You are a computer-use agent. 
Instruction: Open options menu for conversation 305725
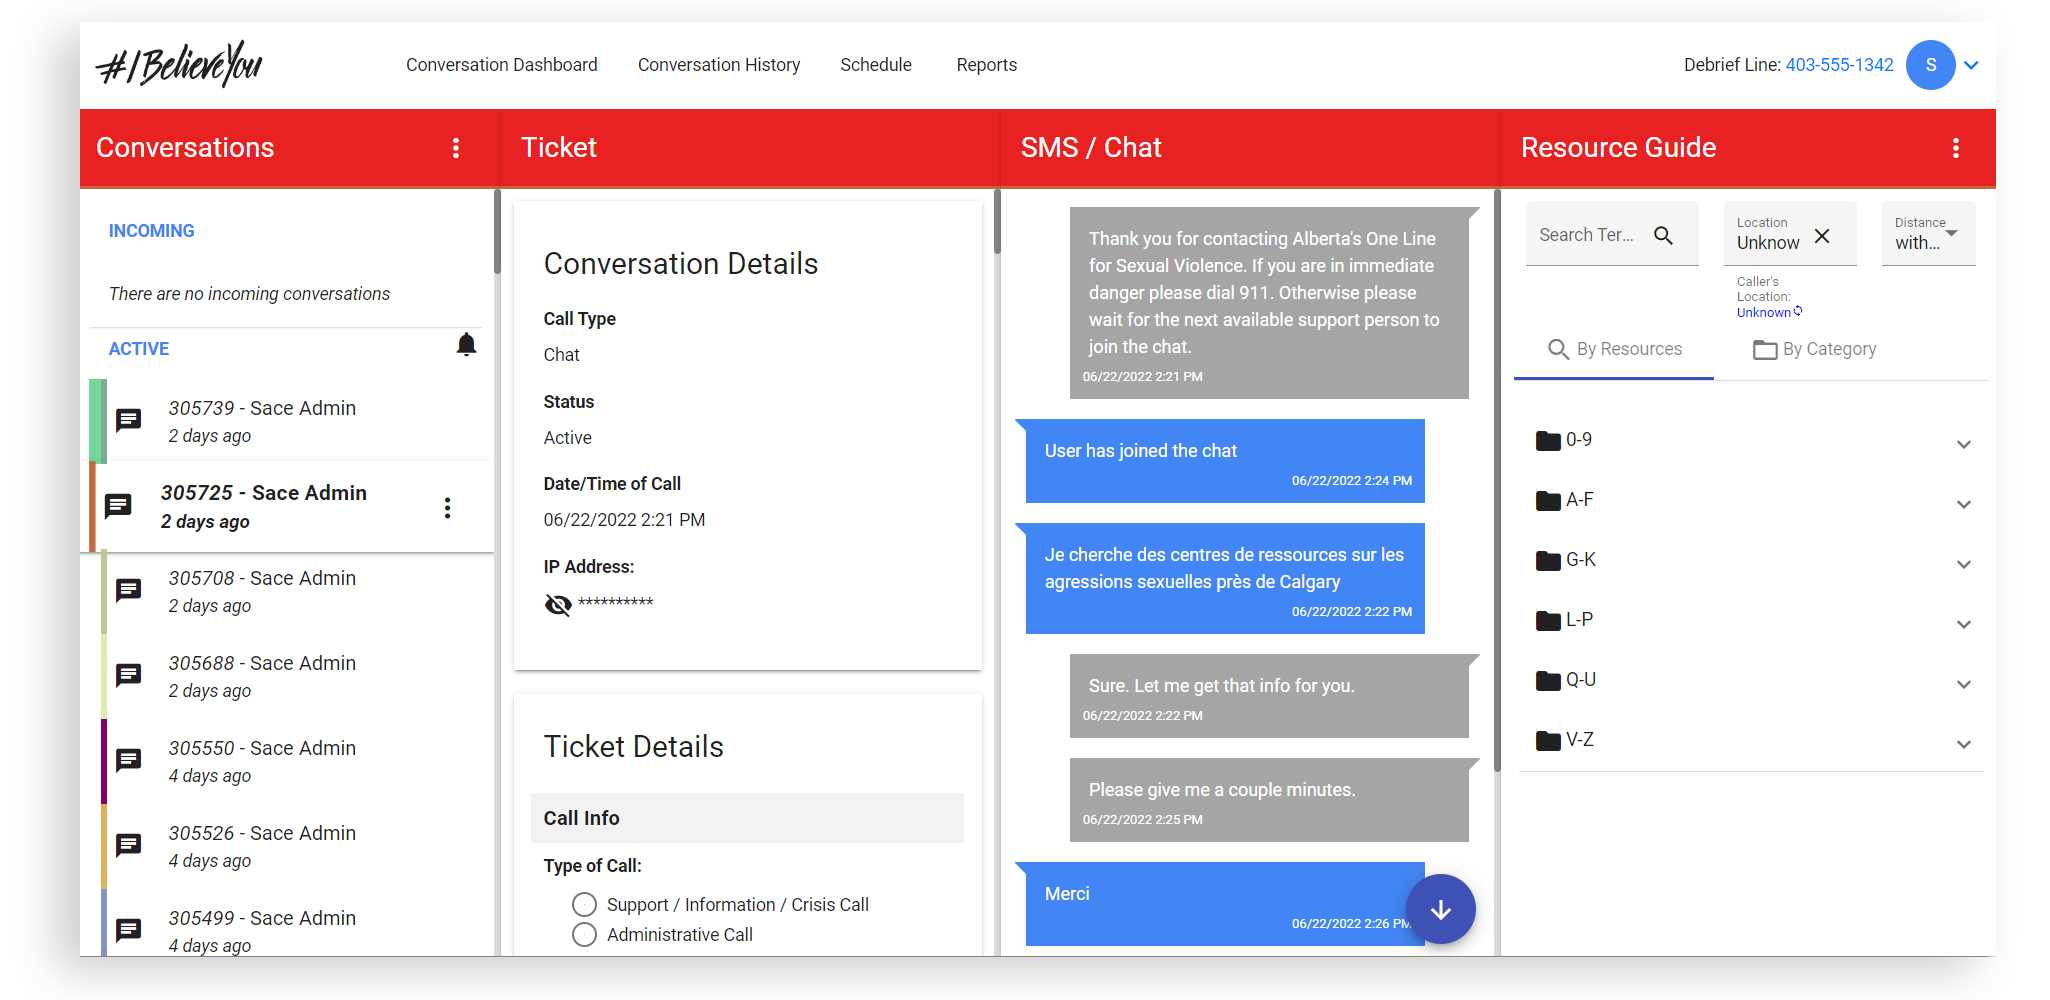coord(447,508)
